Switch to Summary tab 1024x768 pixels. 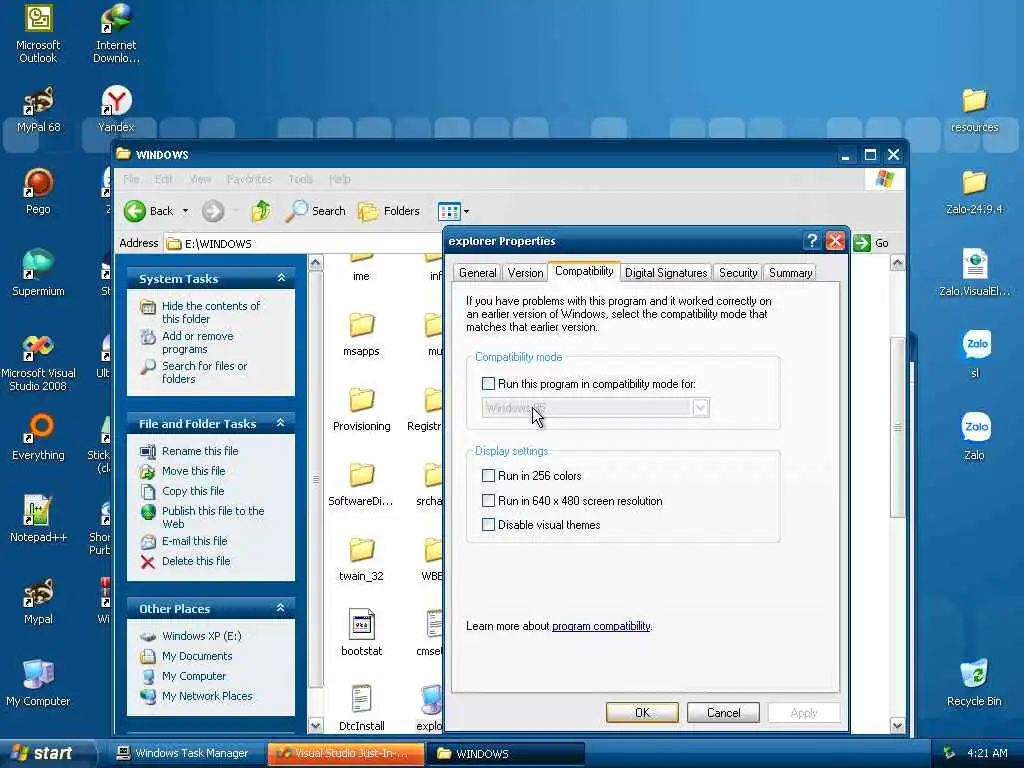coord(790,273)
